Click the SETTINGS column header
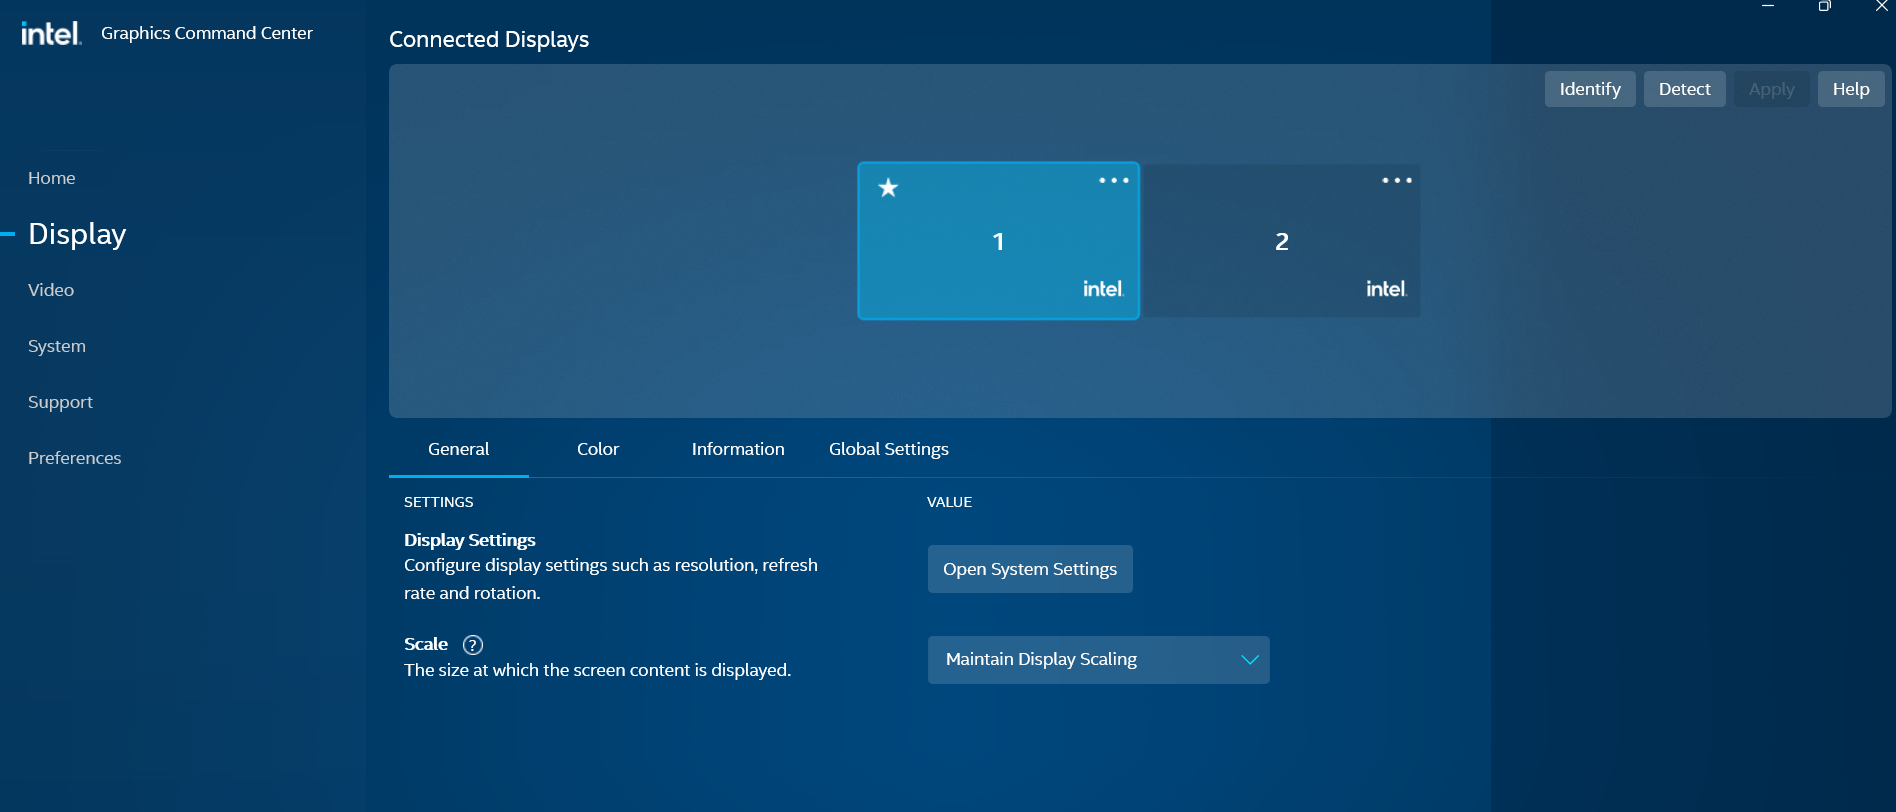 [439, 502]
